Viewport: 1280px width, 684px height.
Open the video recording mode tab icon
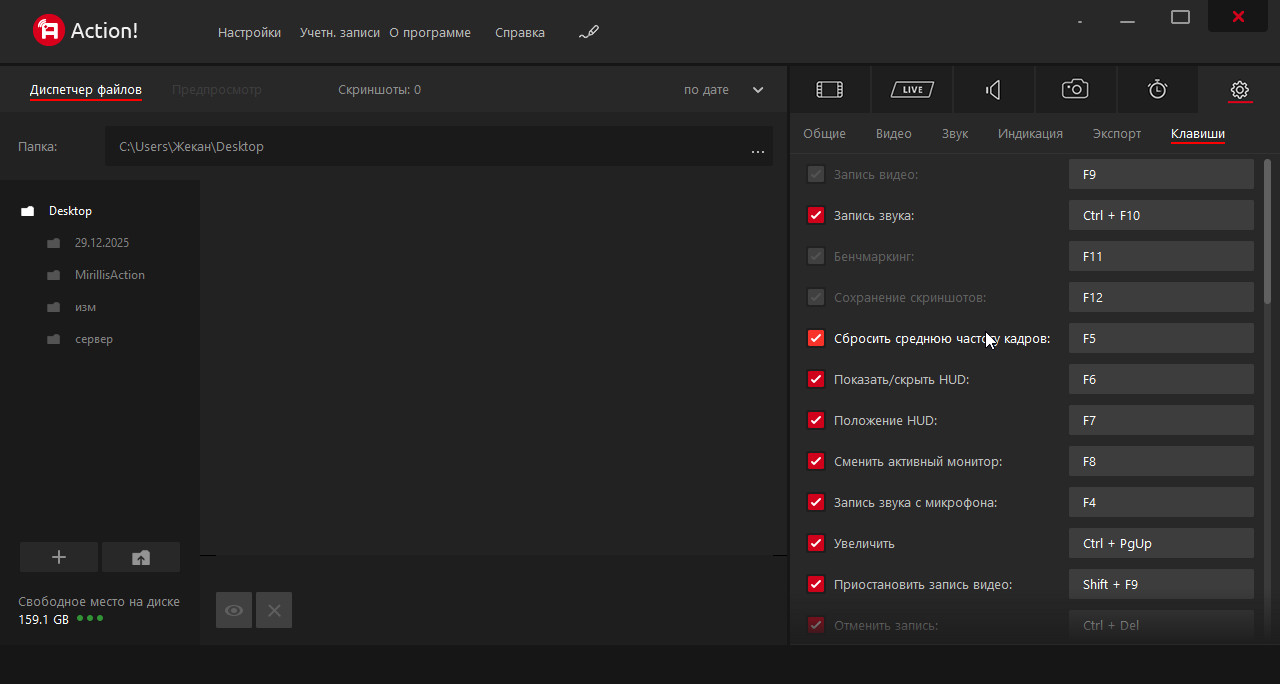click(x=829, y=90)
